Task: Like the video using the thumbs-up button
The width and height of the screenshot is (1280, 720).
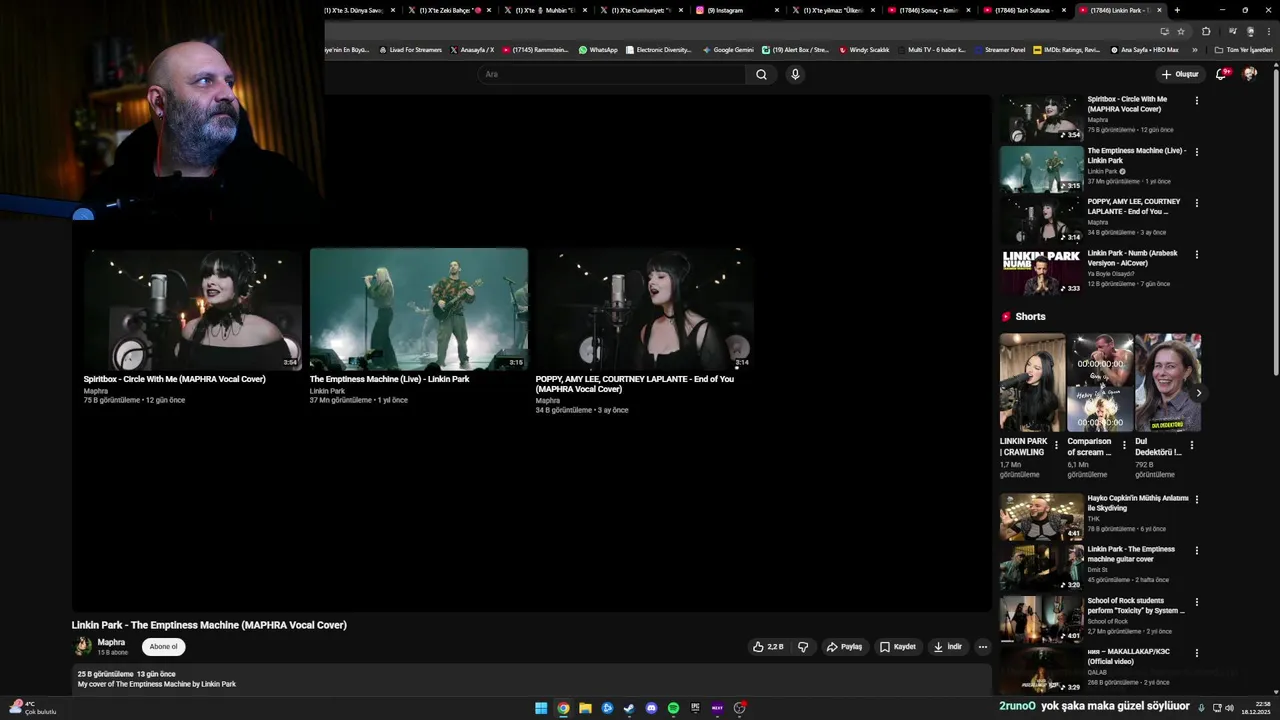Action: pos(769,647)
